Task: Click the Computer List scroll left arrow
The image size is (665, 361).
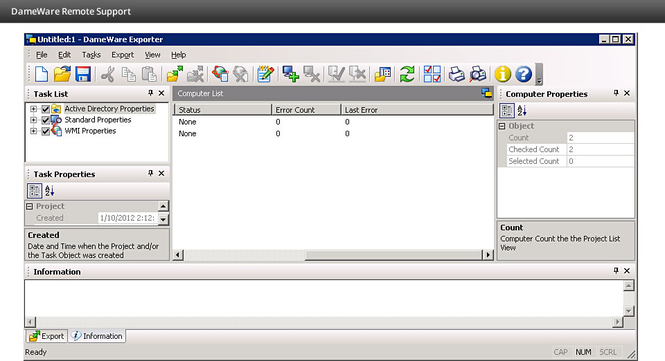Action: pyautogui.click(x=178, y=255)
